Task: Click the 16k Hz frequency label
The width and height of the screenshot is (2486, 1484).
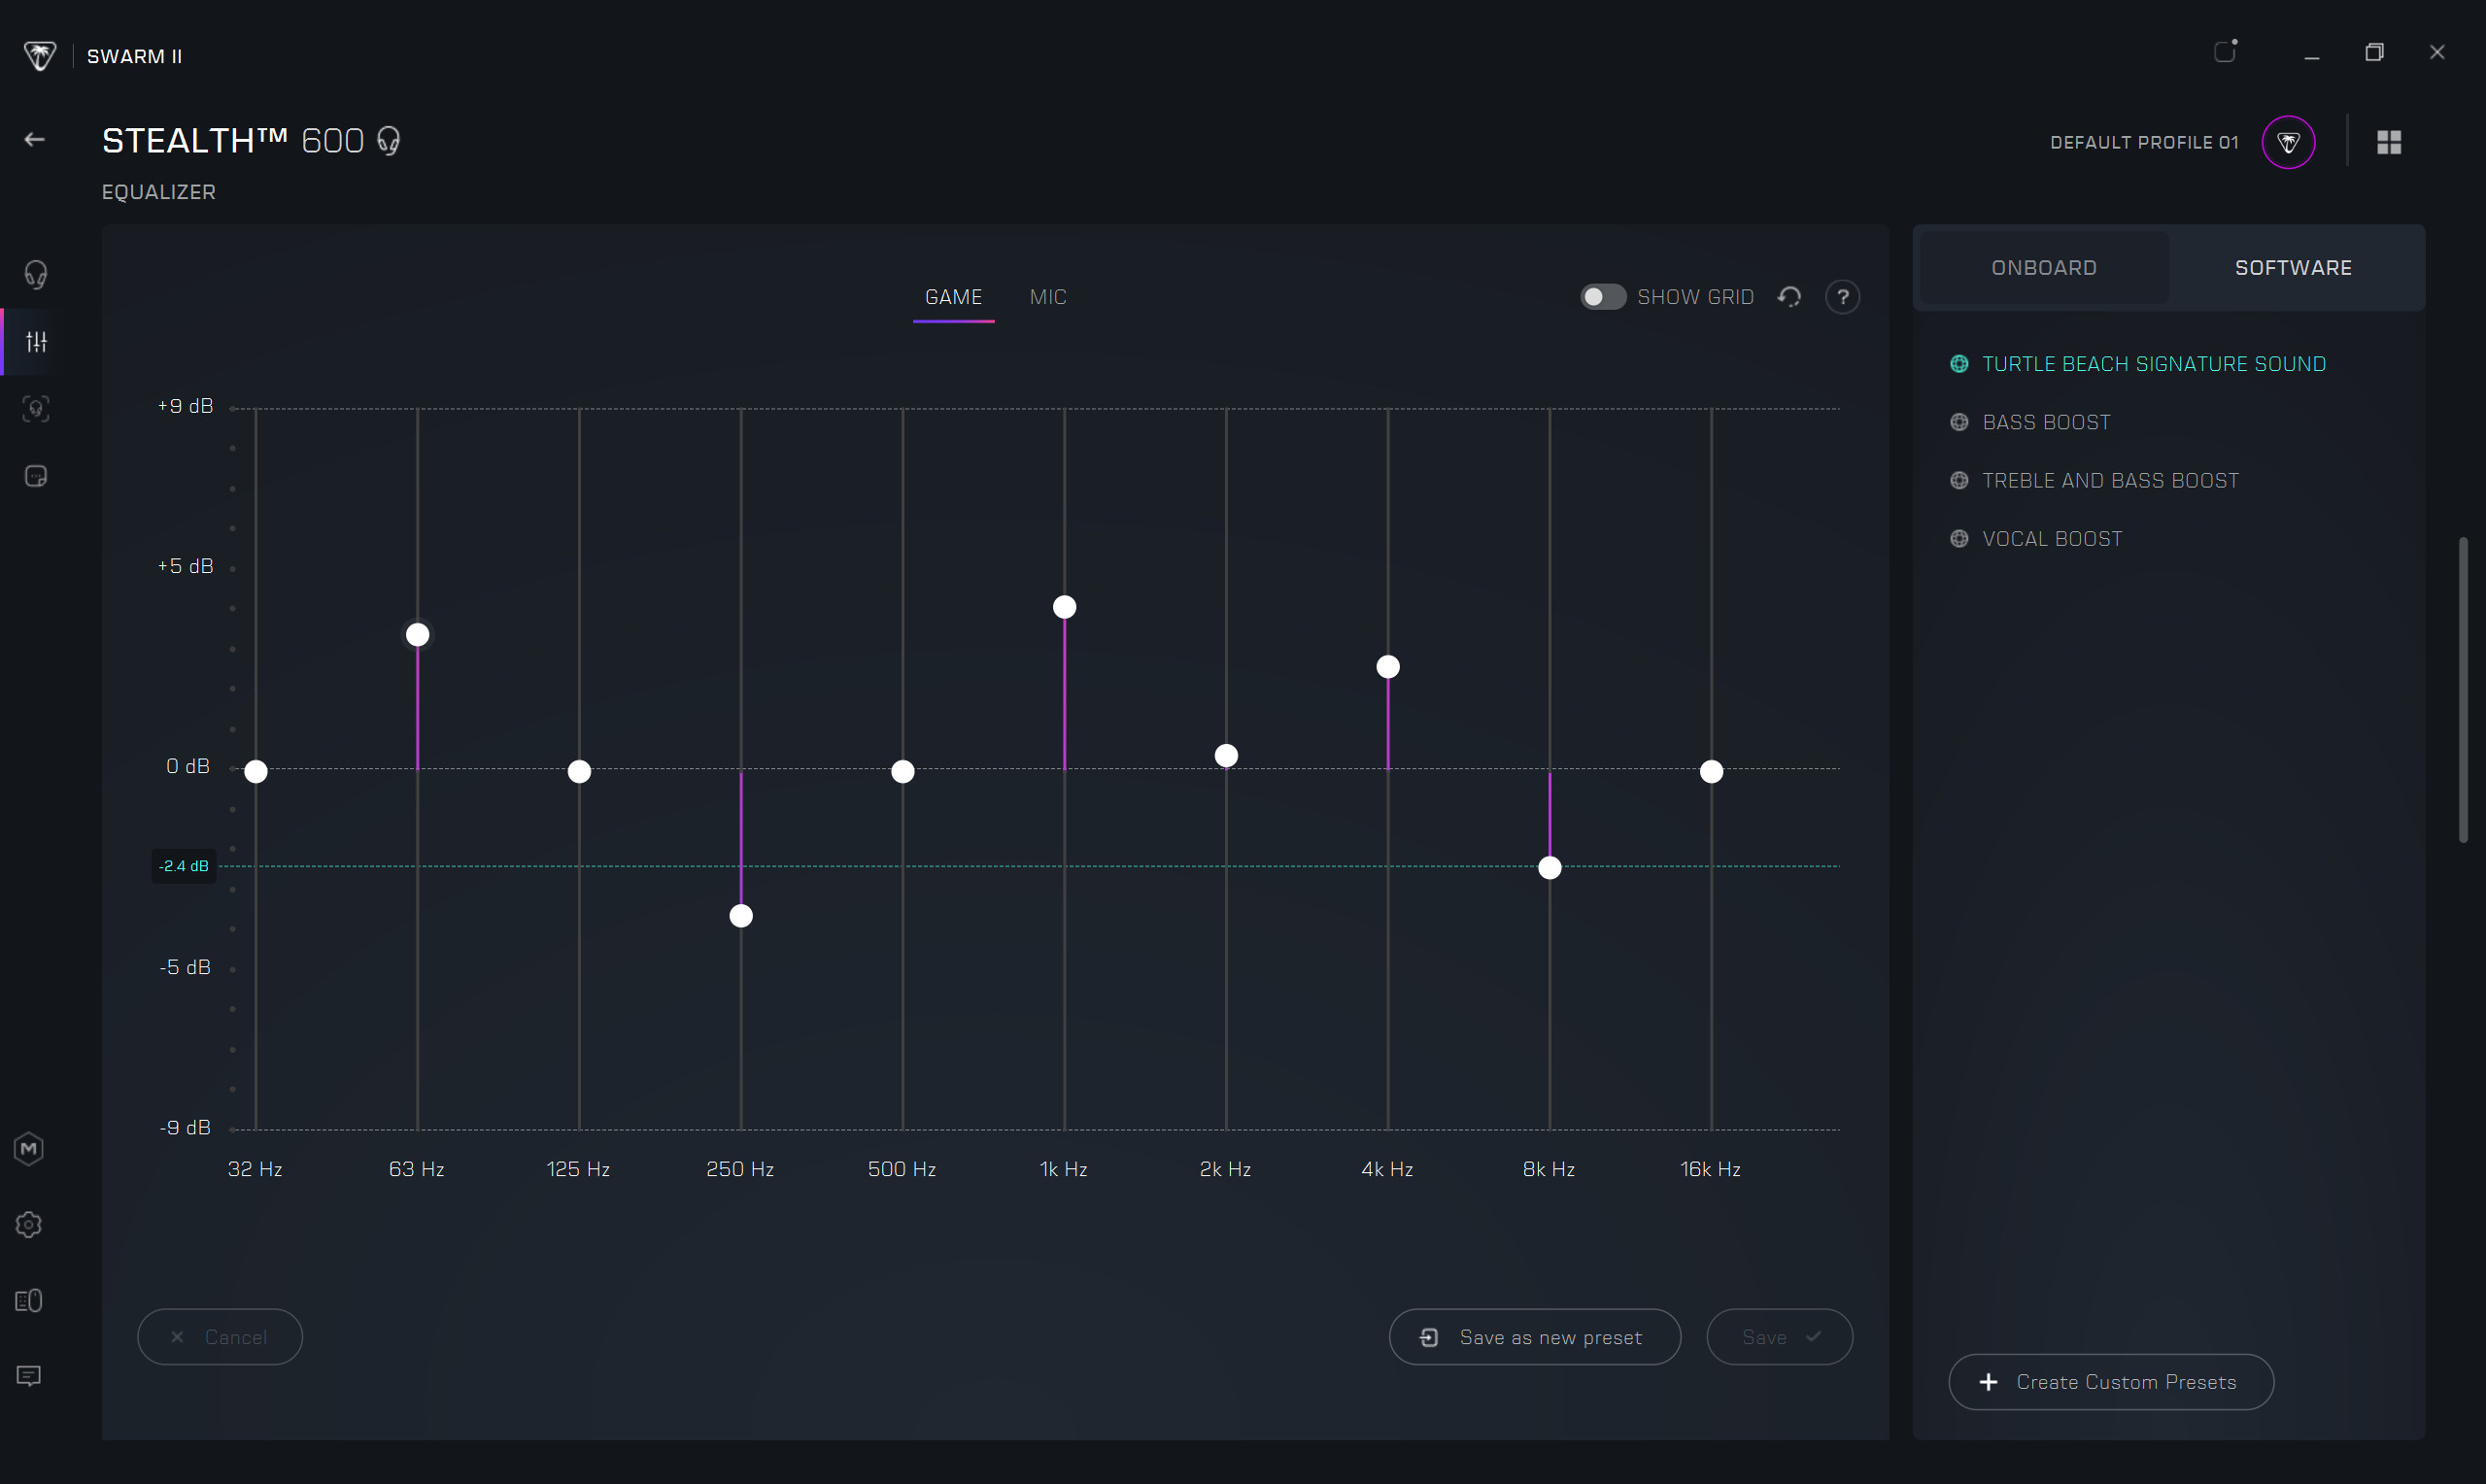Action: tap(1710, 1169)
